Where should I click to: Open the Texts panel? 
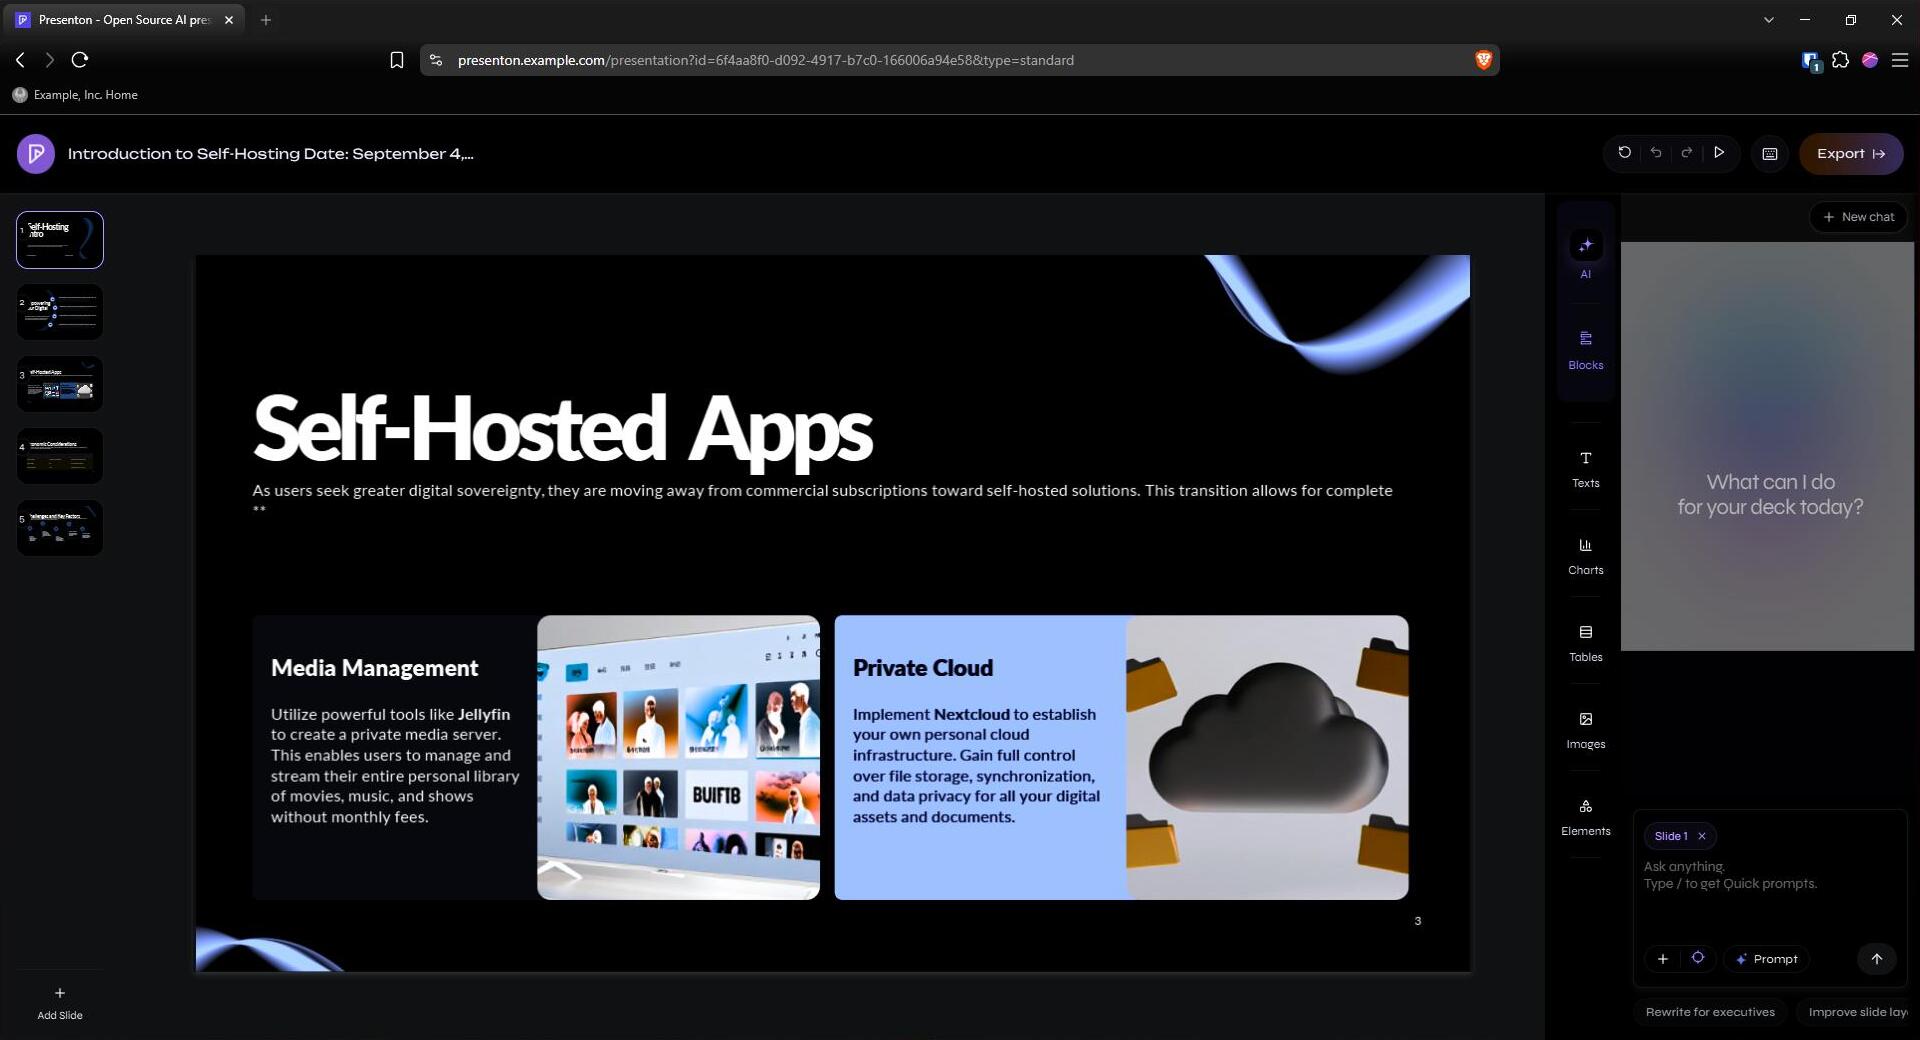click(x=1586, y=469)
